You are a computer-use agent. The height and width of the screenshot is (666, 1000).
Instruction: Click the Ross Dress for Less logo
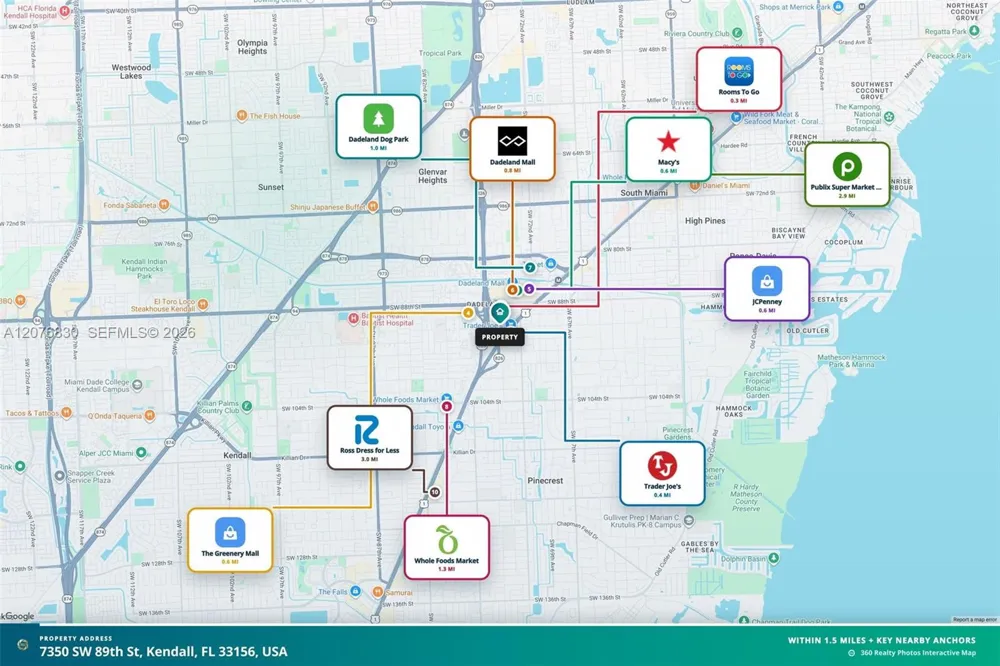click(367, 429)
